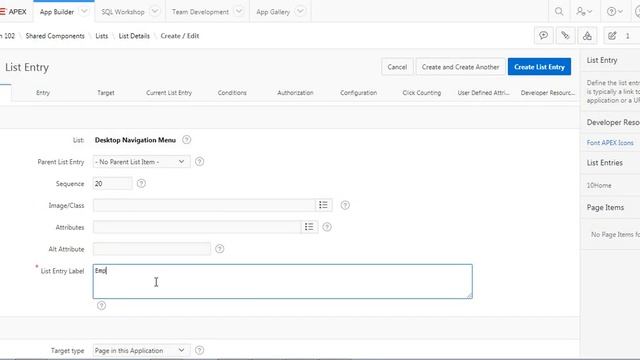Open the shared components icon
Screen dimensions: 640x360
(587, 36)
